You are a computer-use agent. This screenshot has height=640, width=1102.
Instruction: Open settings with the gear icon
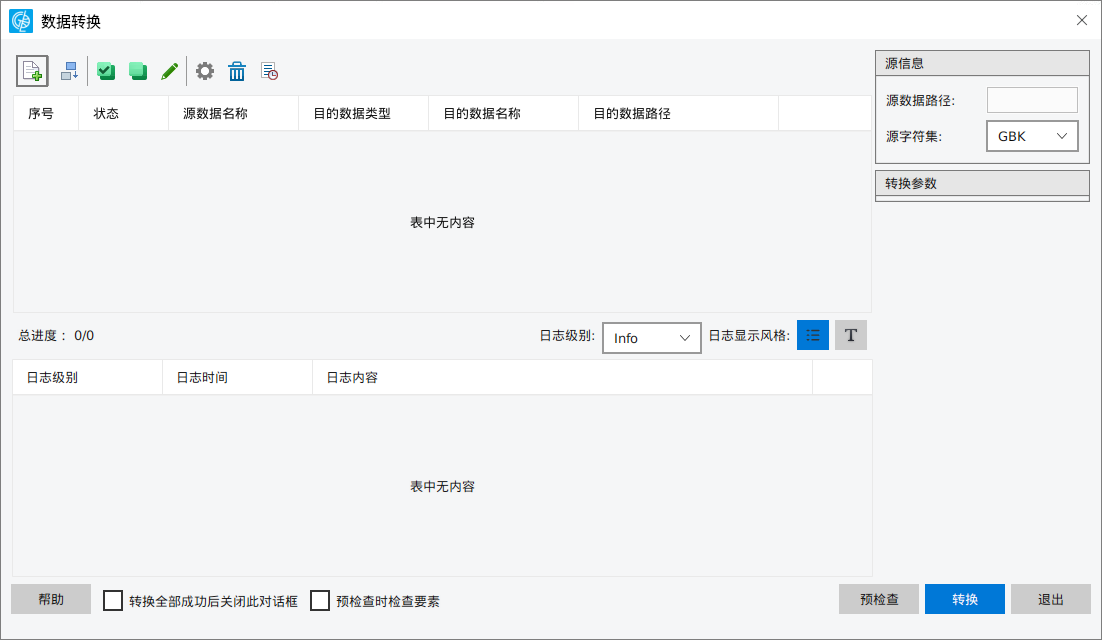pos(205,71)
